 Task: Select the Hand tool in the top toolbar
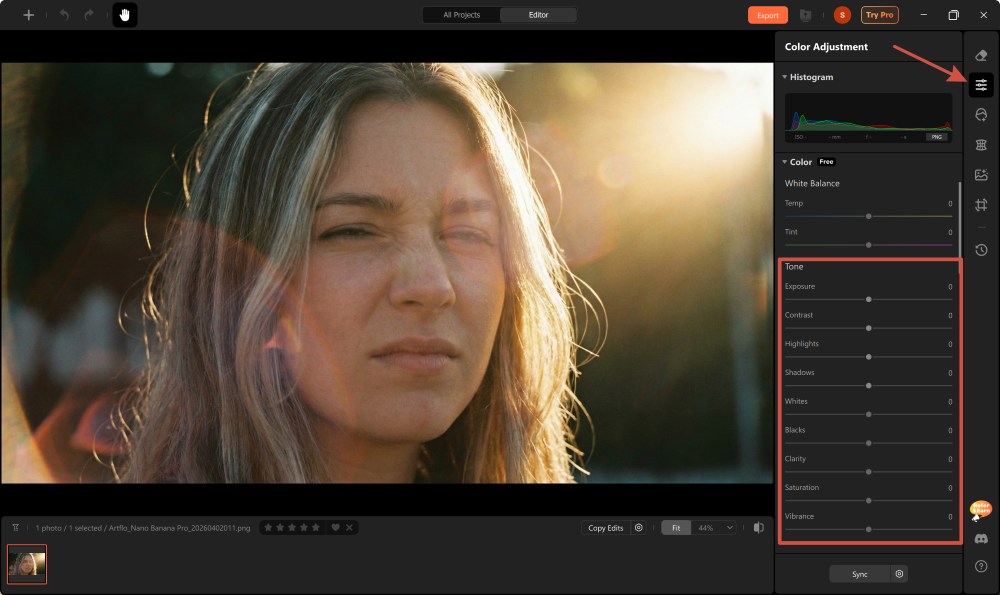pyautogui.click(x=124, y=15)
